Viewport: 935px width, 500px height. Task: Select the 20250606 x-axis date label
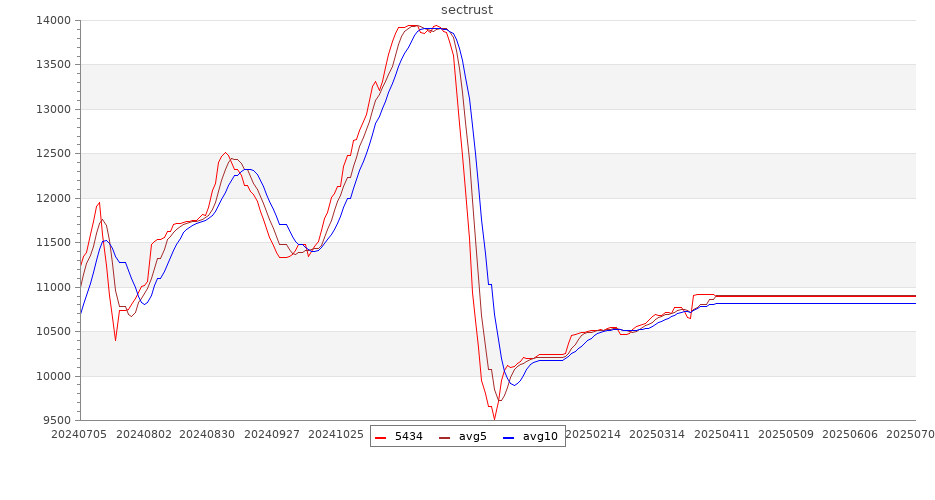pyautogui.click(x=849, y=435)
